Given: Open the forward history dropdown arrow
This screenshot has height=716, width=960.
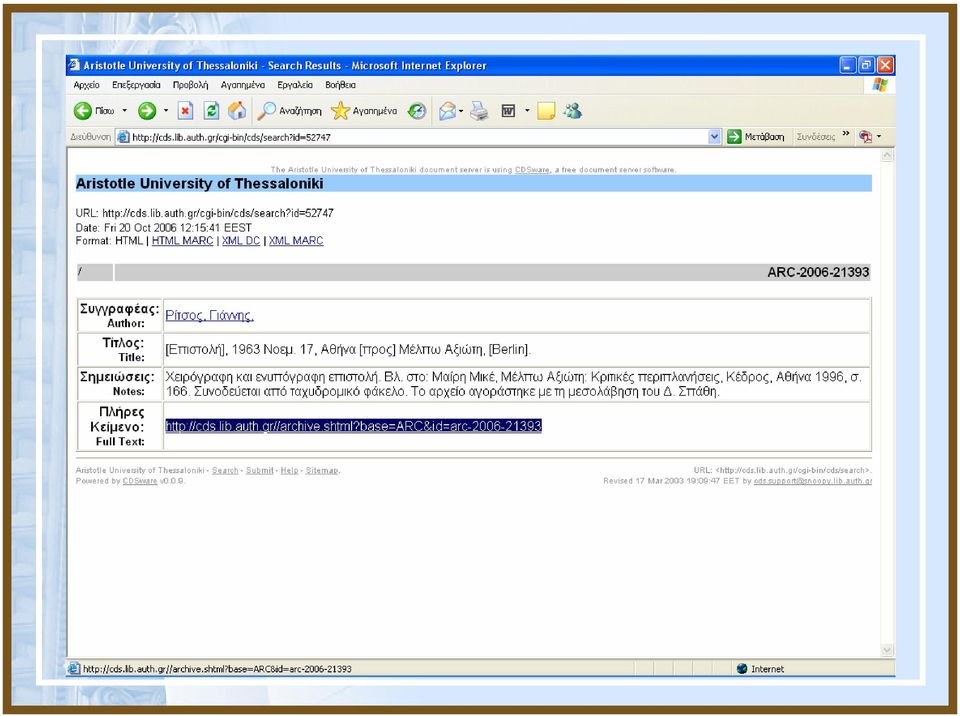Looking at the screenshot, I should click(x=165, y=111).
